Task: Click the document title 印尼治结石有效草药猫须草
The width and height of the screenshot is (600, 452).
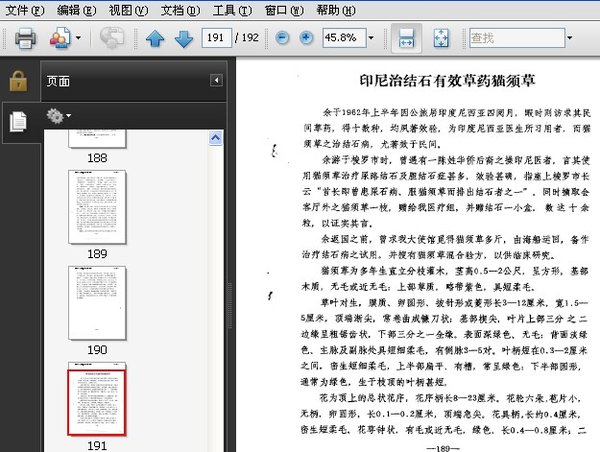Action: tap(447, 80)
